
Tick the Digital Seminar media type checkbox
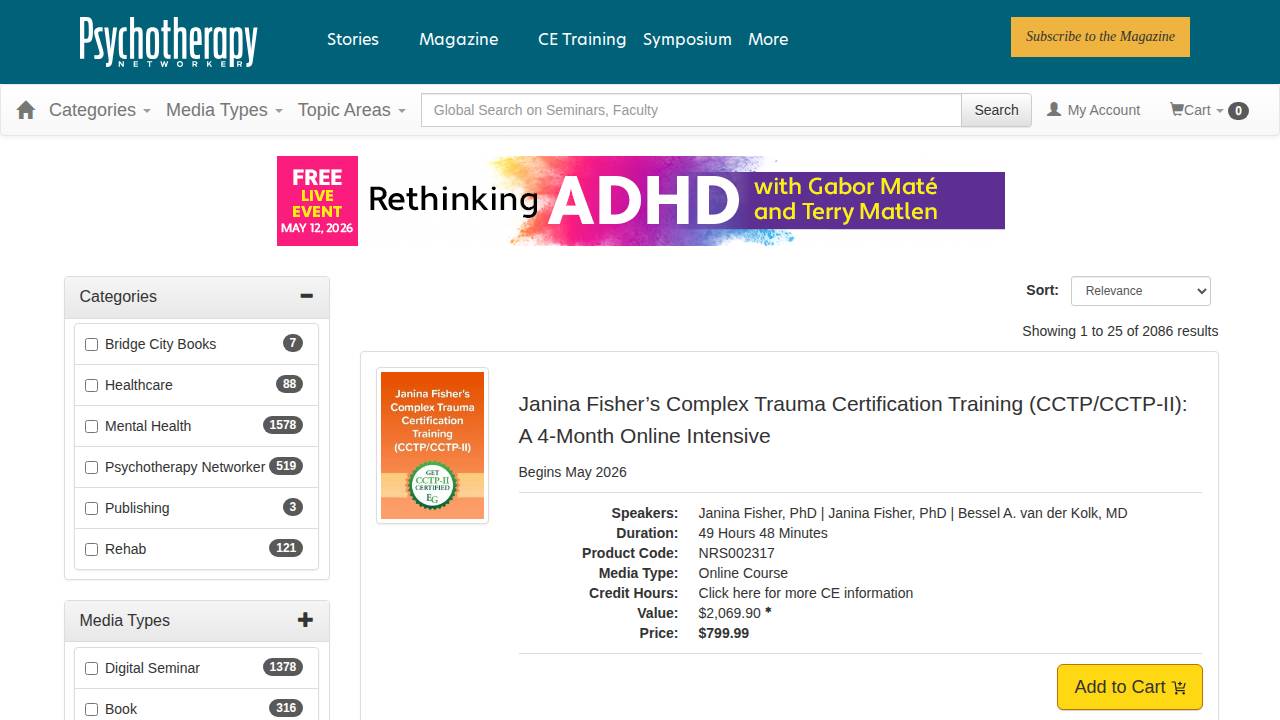click(92, 668)
